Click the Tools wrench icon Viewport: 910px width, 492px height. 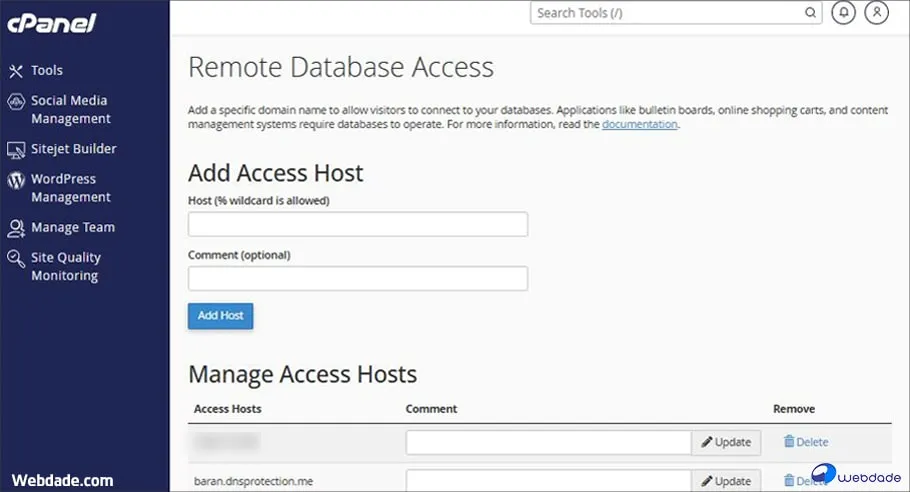coord(16,71)
